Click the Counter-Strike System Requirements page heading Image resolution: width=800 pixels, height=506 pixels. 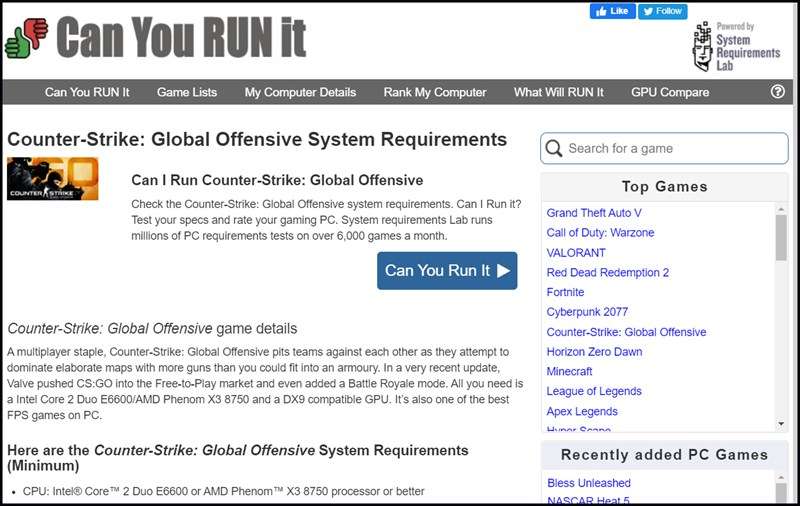coord(257,139)
